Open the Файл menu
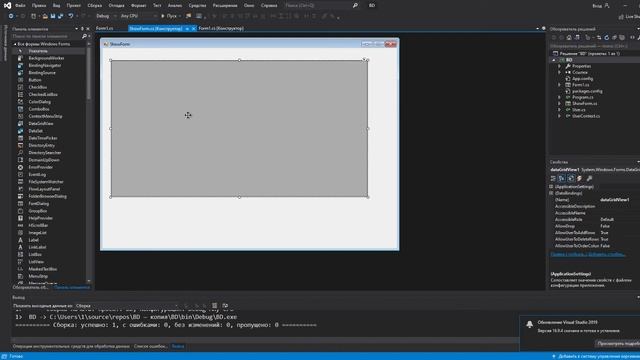640x360 pixels. (20, 6)
